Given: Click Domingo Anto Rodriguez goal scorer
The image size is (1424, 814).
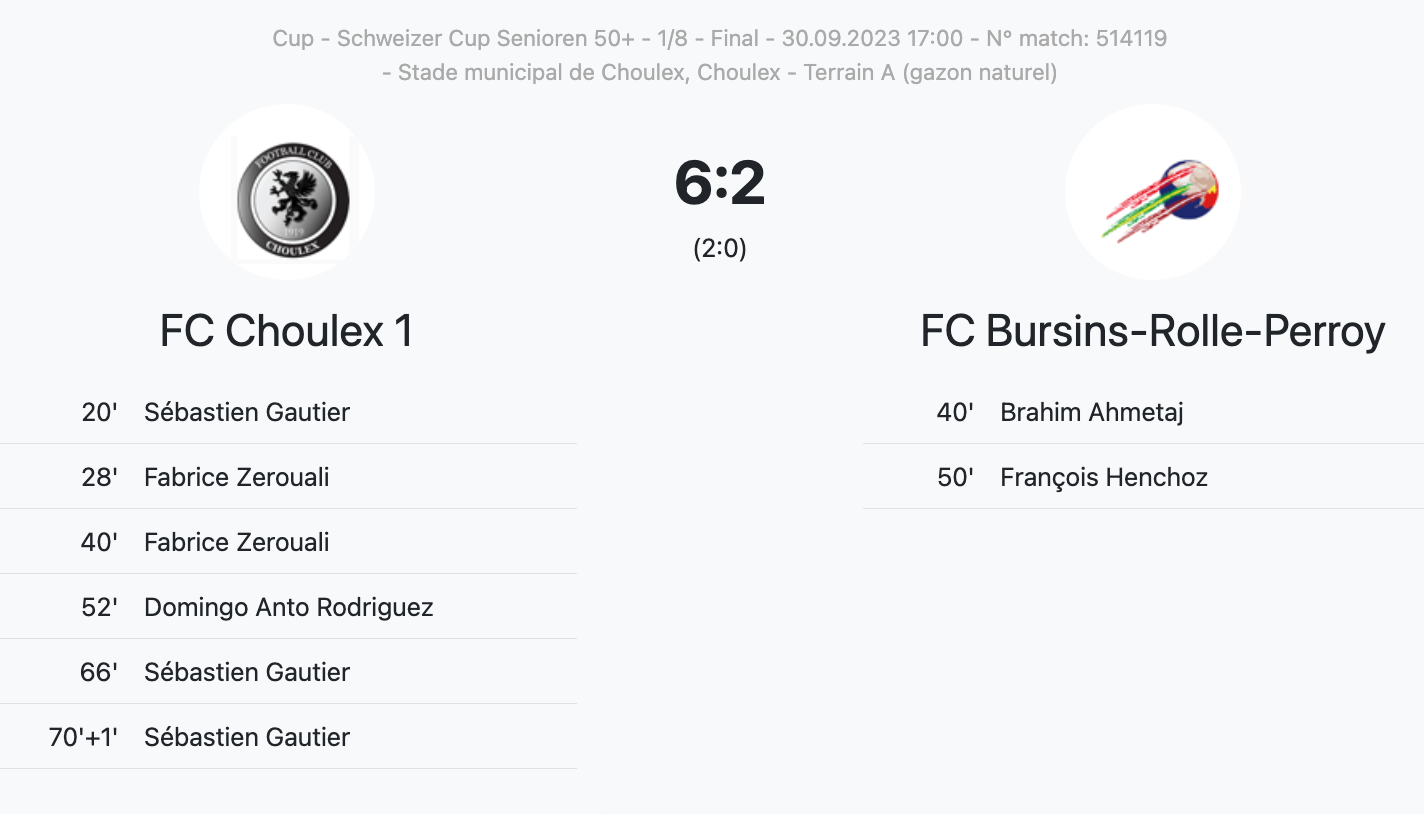Looking at the screenshot, I should coord(288,607).
